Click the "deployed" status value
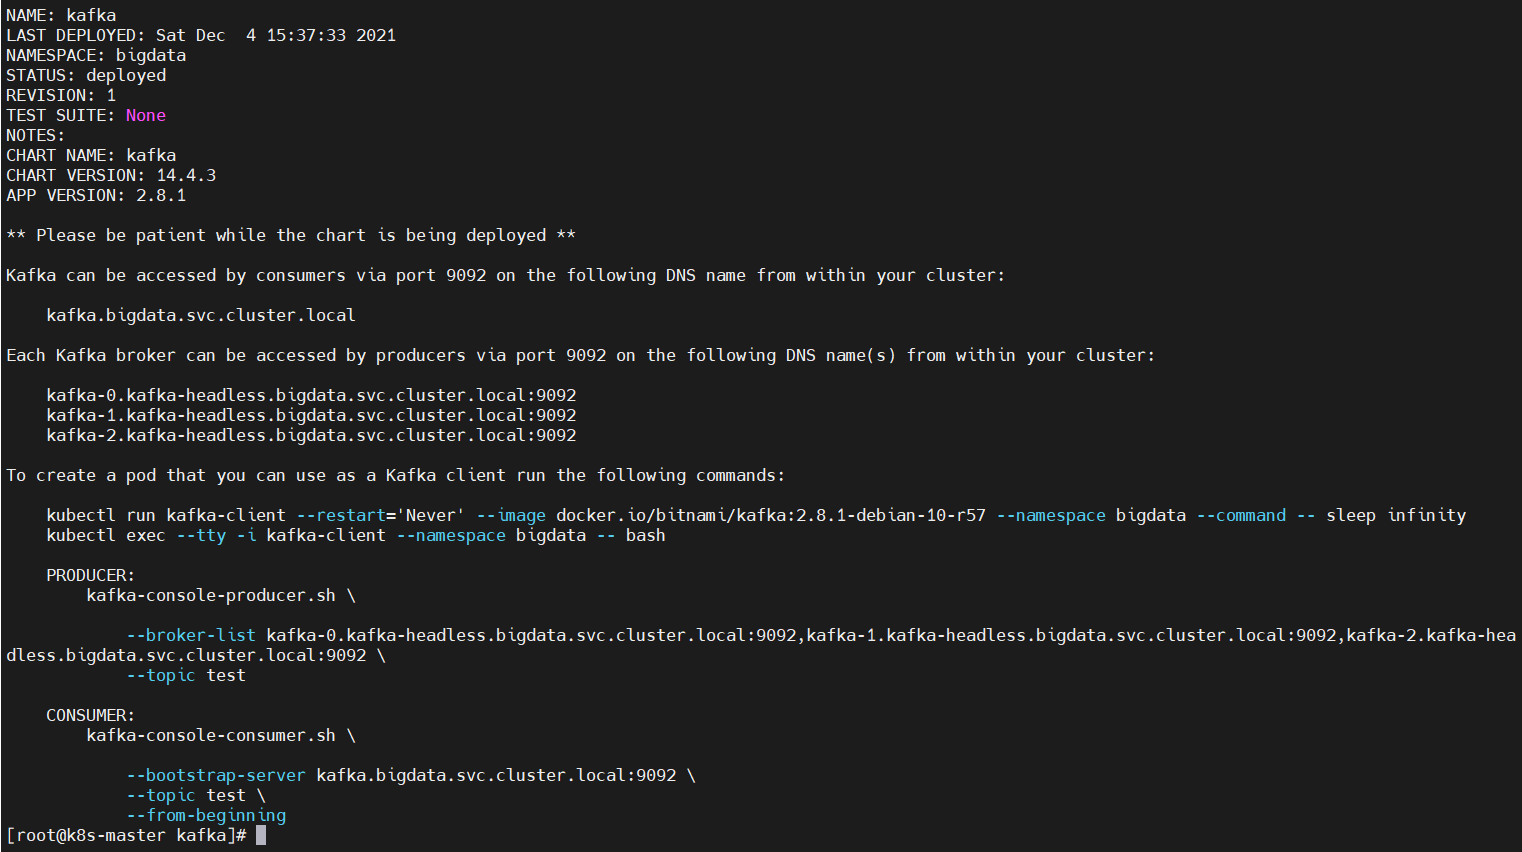 coord(126,75)
